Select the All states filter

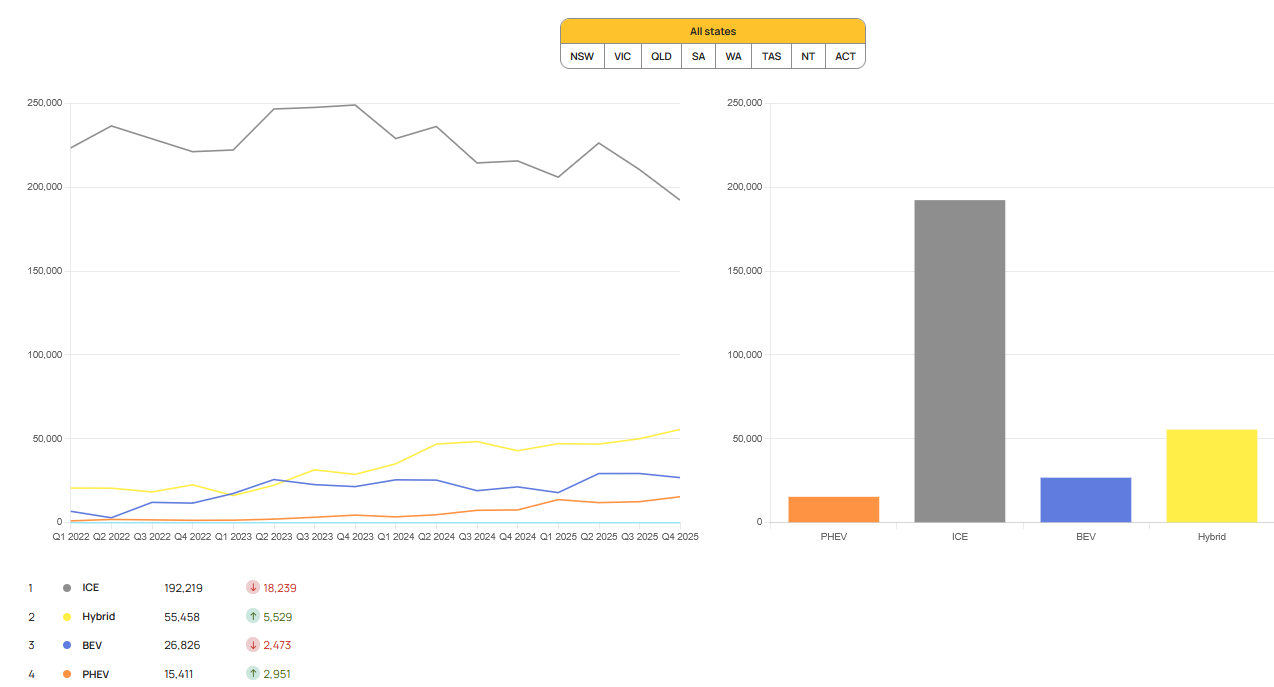(x=712, y=32)
